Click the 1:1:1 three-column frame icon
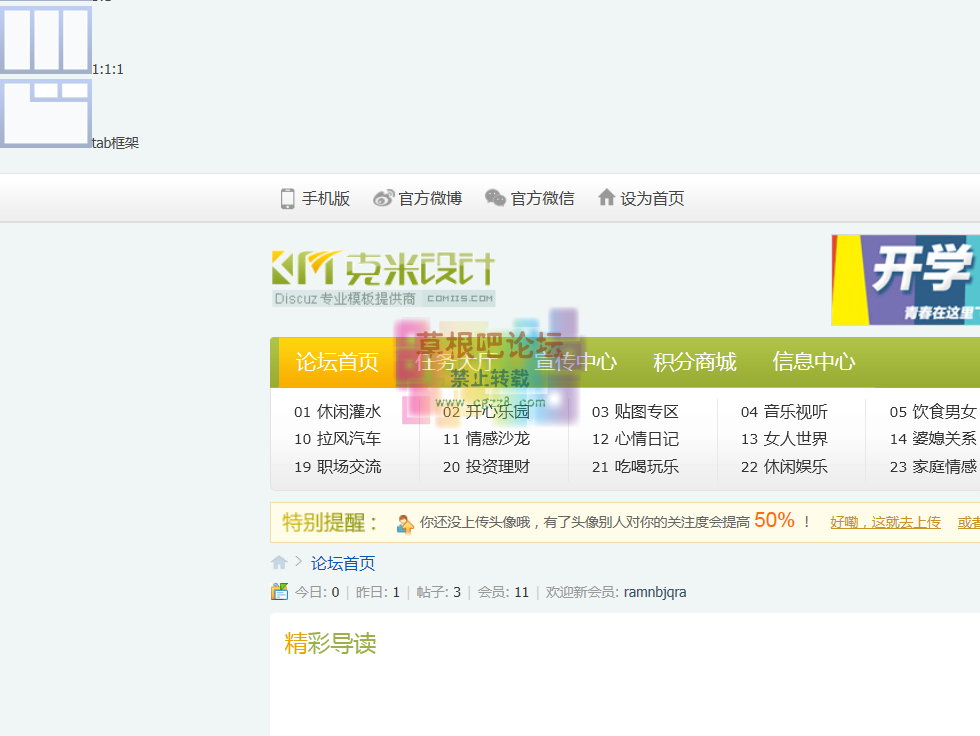The width and height of the screenshot is (980, 736). coord(46,40)
